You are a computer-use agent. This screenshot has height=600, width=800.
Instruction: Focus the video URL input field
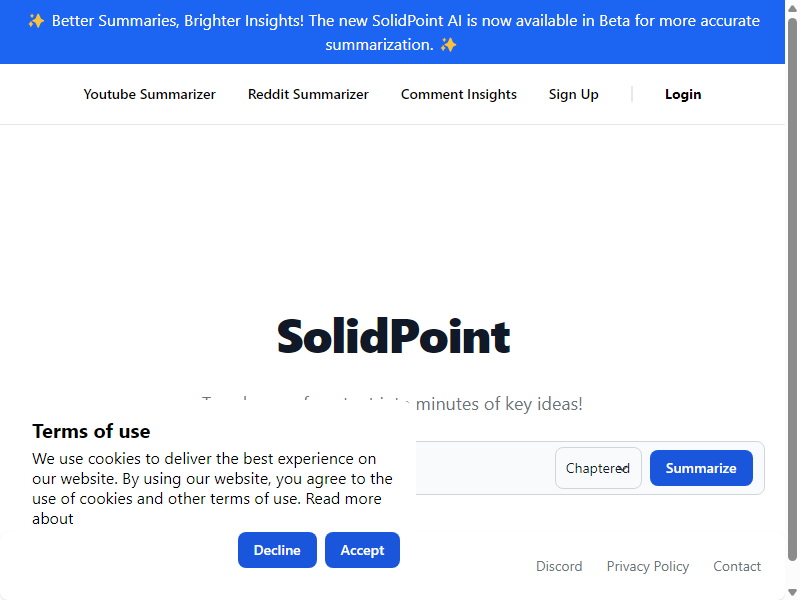click(x=485, y=468)
